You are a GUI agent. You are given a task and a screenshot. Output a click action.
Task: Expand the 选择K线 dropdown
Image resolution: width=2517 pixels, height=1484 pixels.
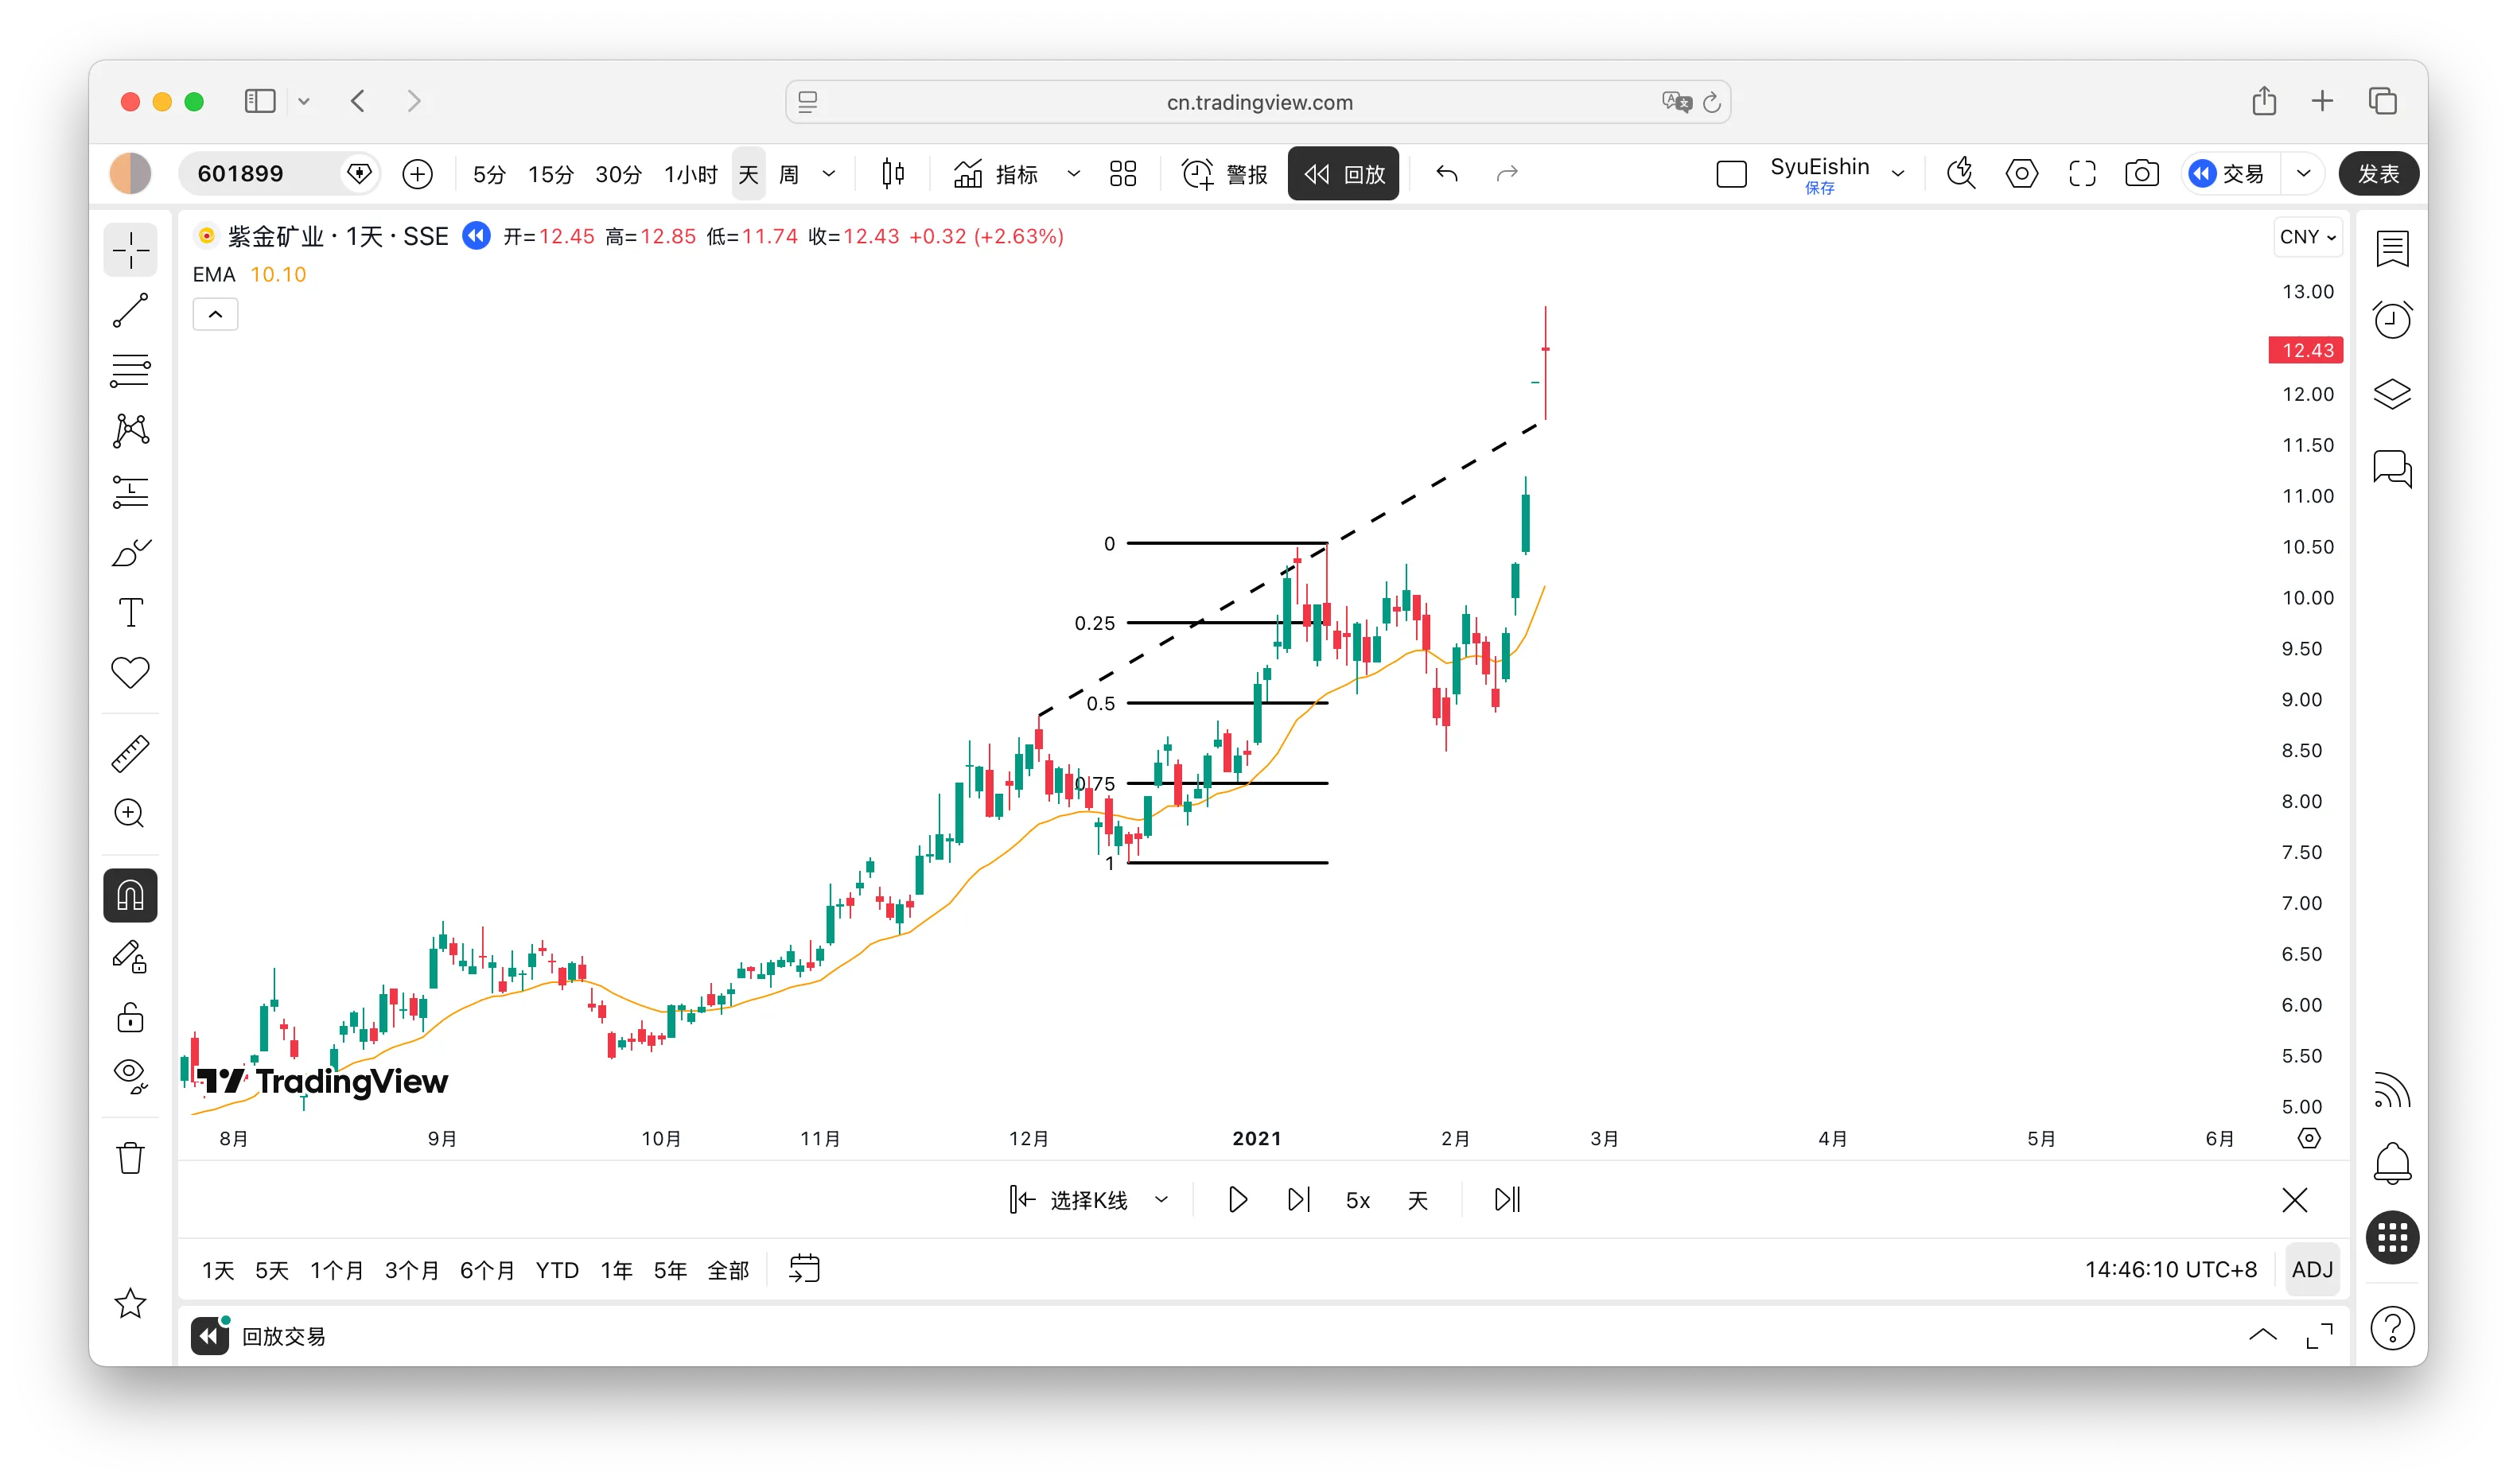coord(1161,1200)
